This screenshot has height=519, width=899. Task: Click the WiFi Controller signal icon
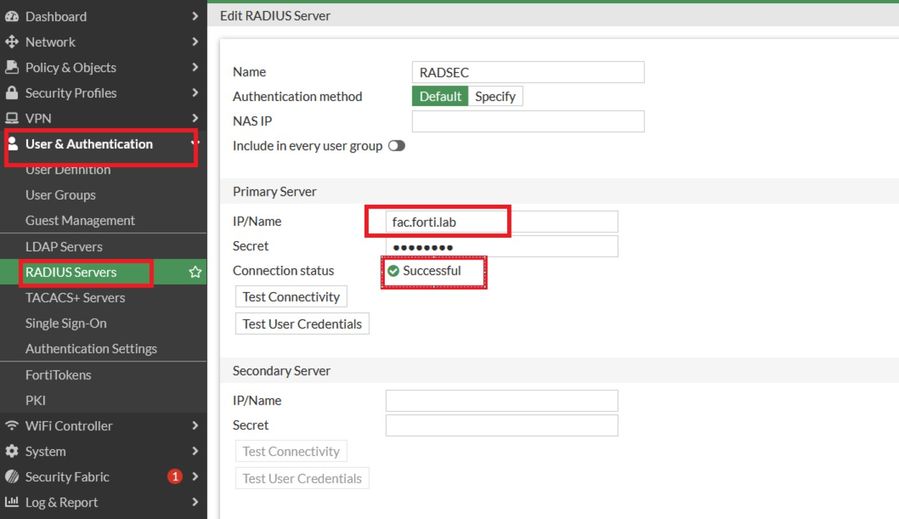(x=11, y=426)
